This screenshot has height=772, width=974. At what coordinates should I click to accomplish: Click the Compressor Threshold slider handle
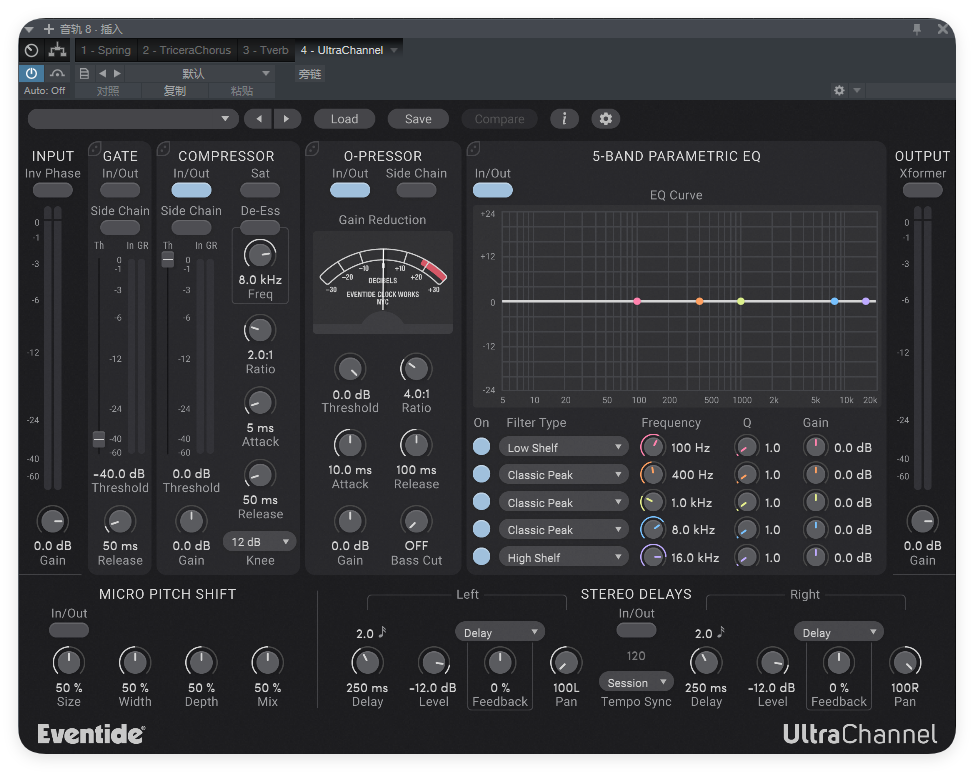[x=168, y=259]
